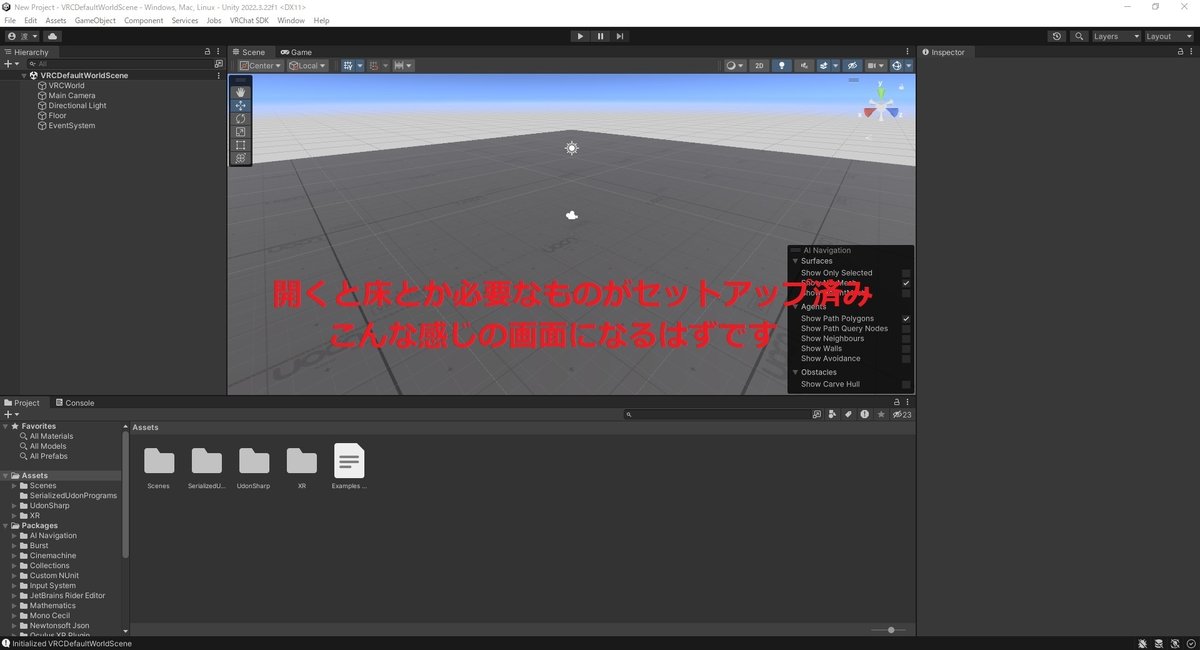Select VRCWorld in the Hierarchy

[x=66, y=86]
